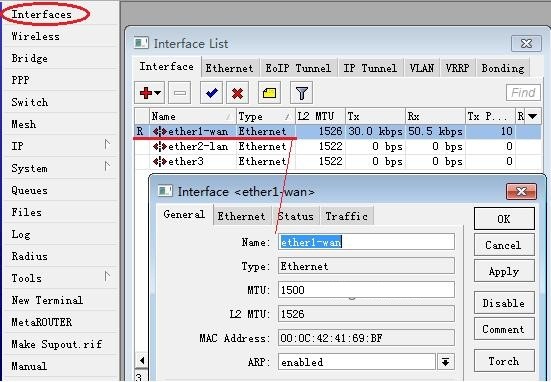
Task: Expand the System submenu
Action: 108,166
